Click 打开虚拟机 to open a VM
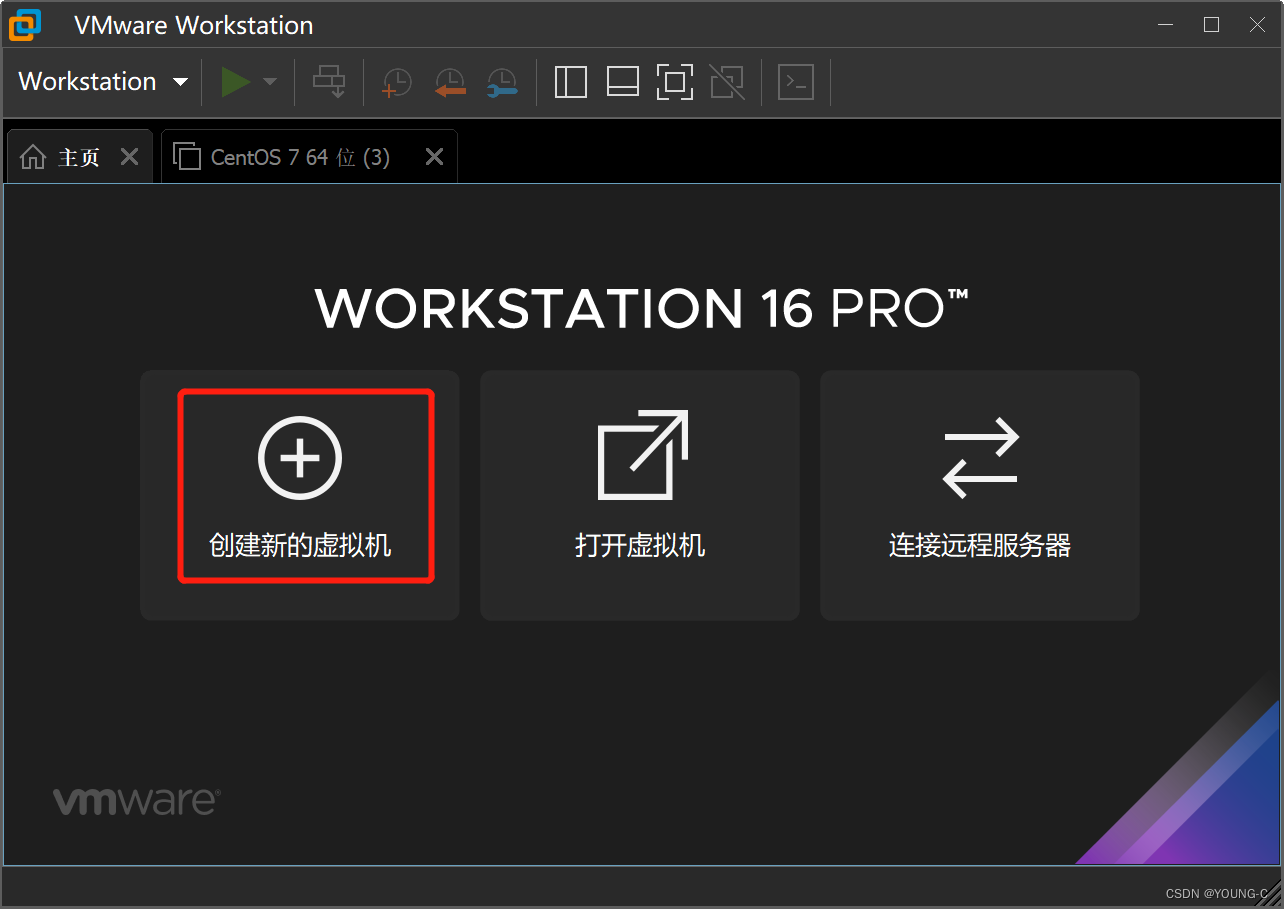1284x909 pixels. (639, 495)
